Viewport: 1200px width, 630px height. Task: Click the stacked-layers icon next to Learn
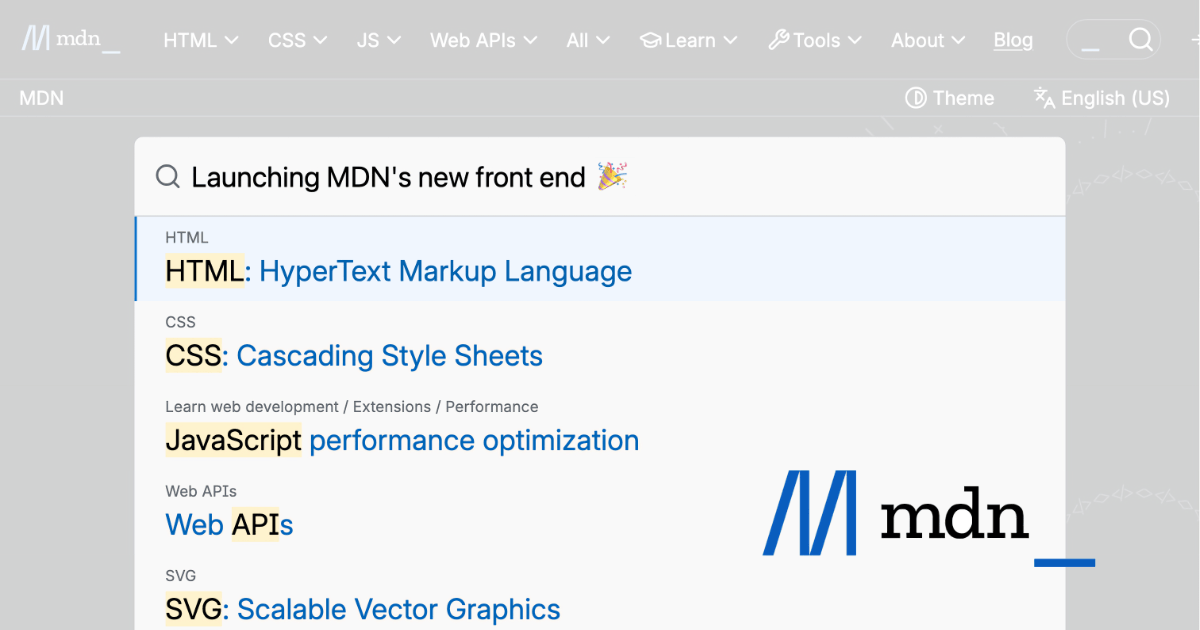649,40
